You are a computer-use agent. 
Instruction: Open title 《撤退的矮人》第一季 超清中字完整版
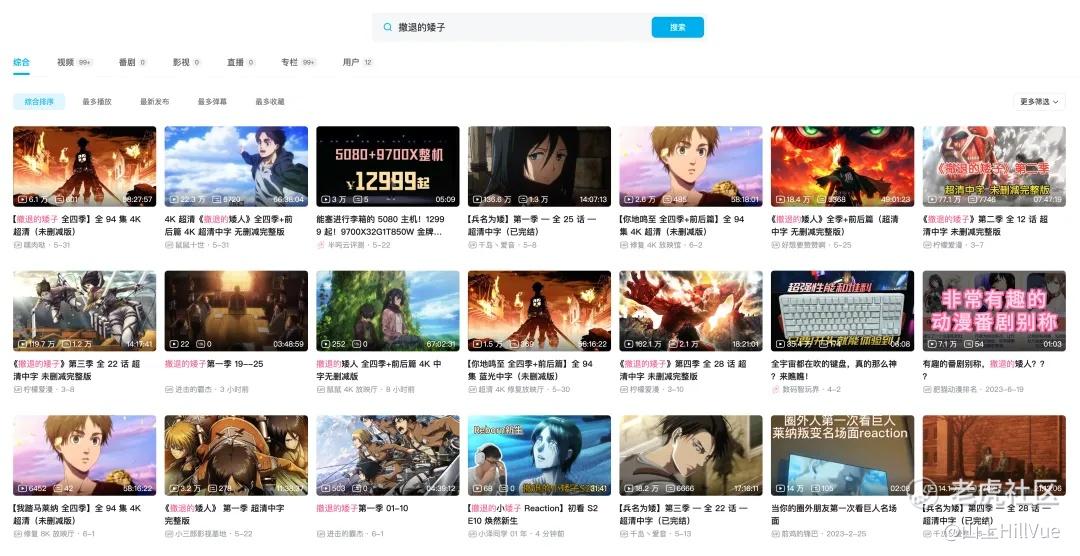[x=225, y=514]
